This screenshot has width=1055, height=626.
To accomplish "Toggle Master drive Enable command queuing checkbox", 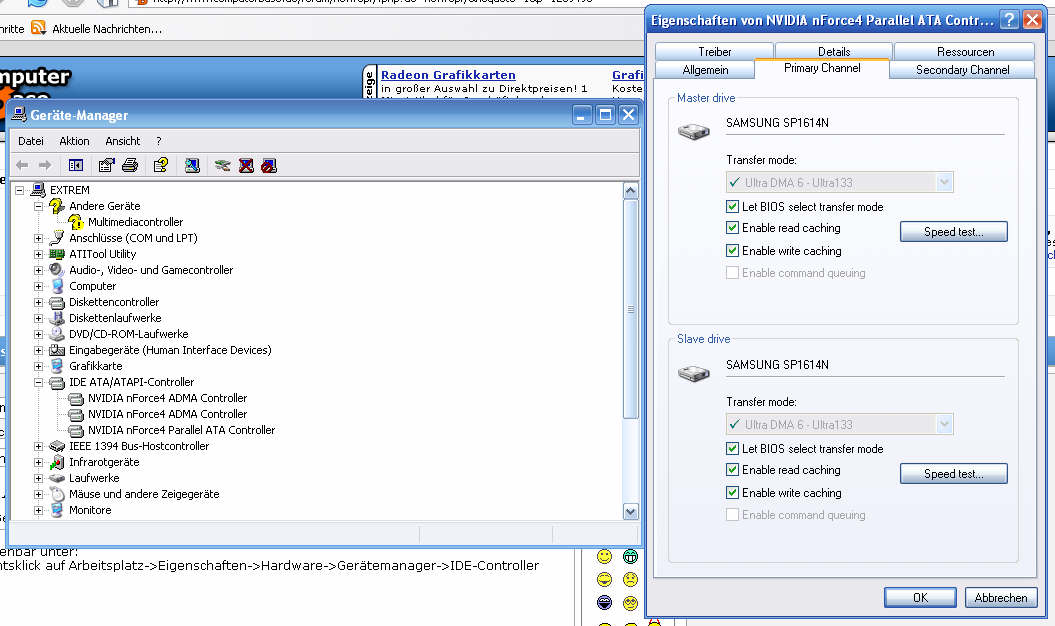I will tap(732, 273).
